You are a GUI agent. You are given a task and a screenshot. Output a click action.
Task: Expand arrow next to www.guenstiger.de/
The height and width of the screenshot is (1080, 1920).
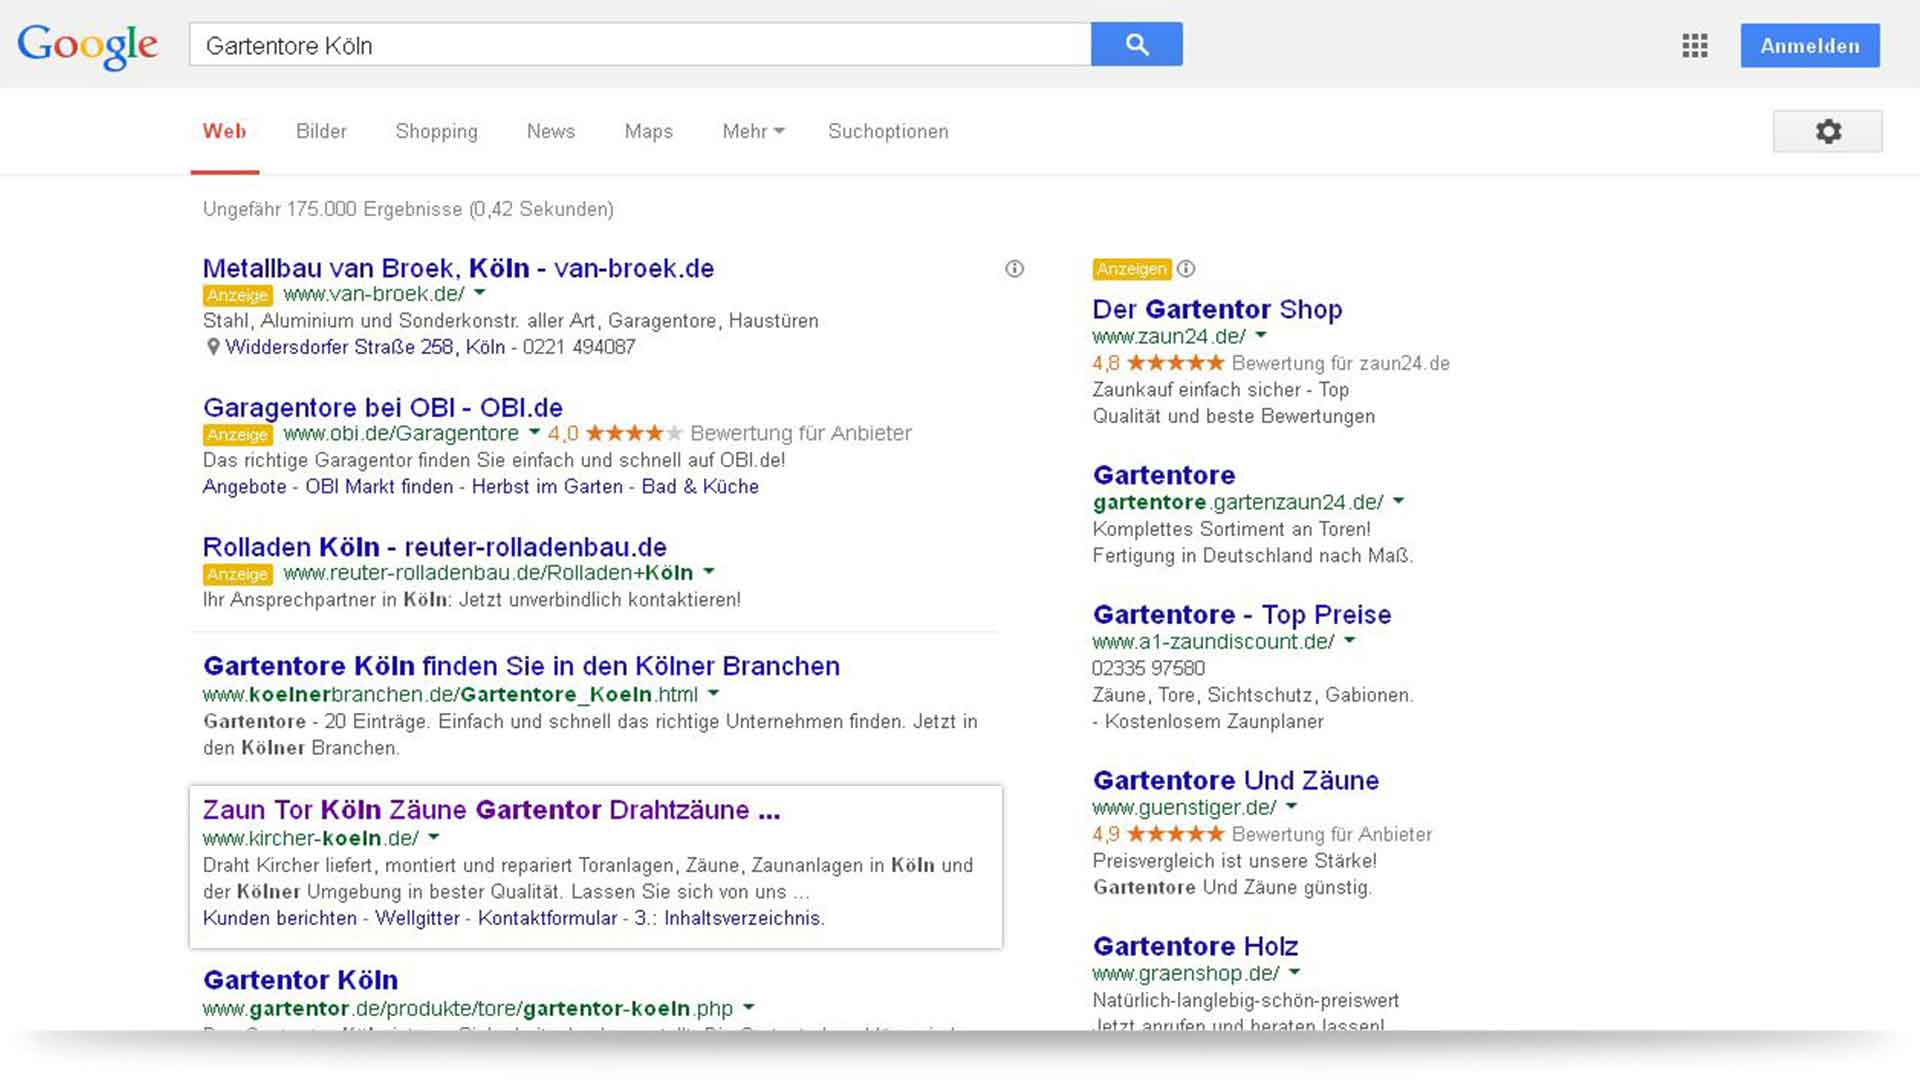[1291, 805]
